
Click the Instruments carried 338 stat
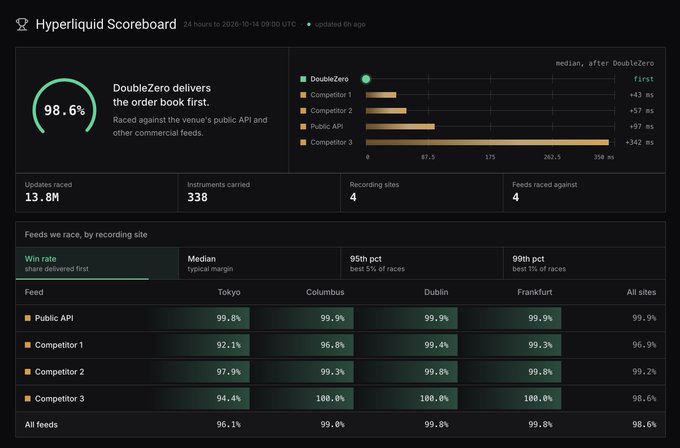[259, 193]
